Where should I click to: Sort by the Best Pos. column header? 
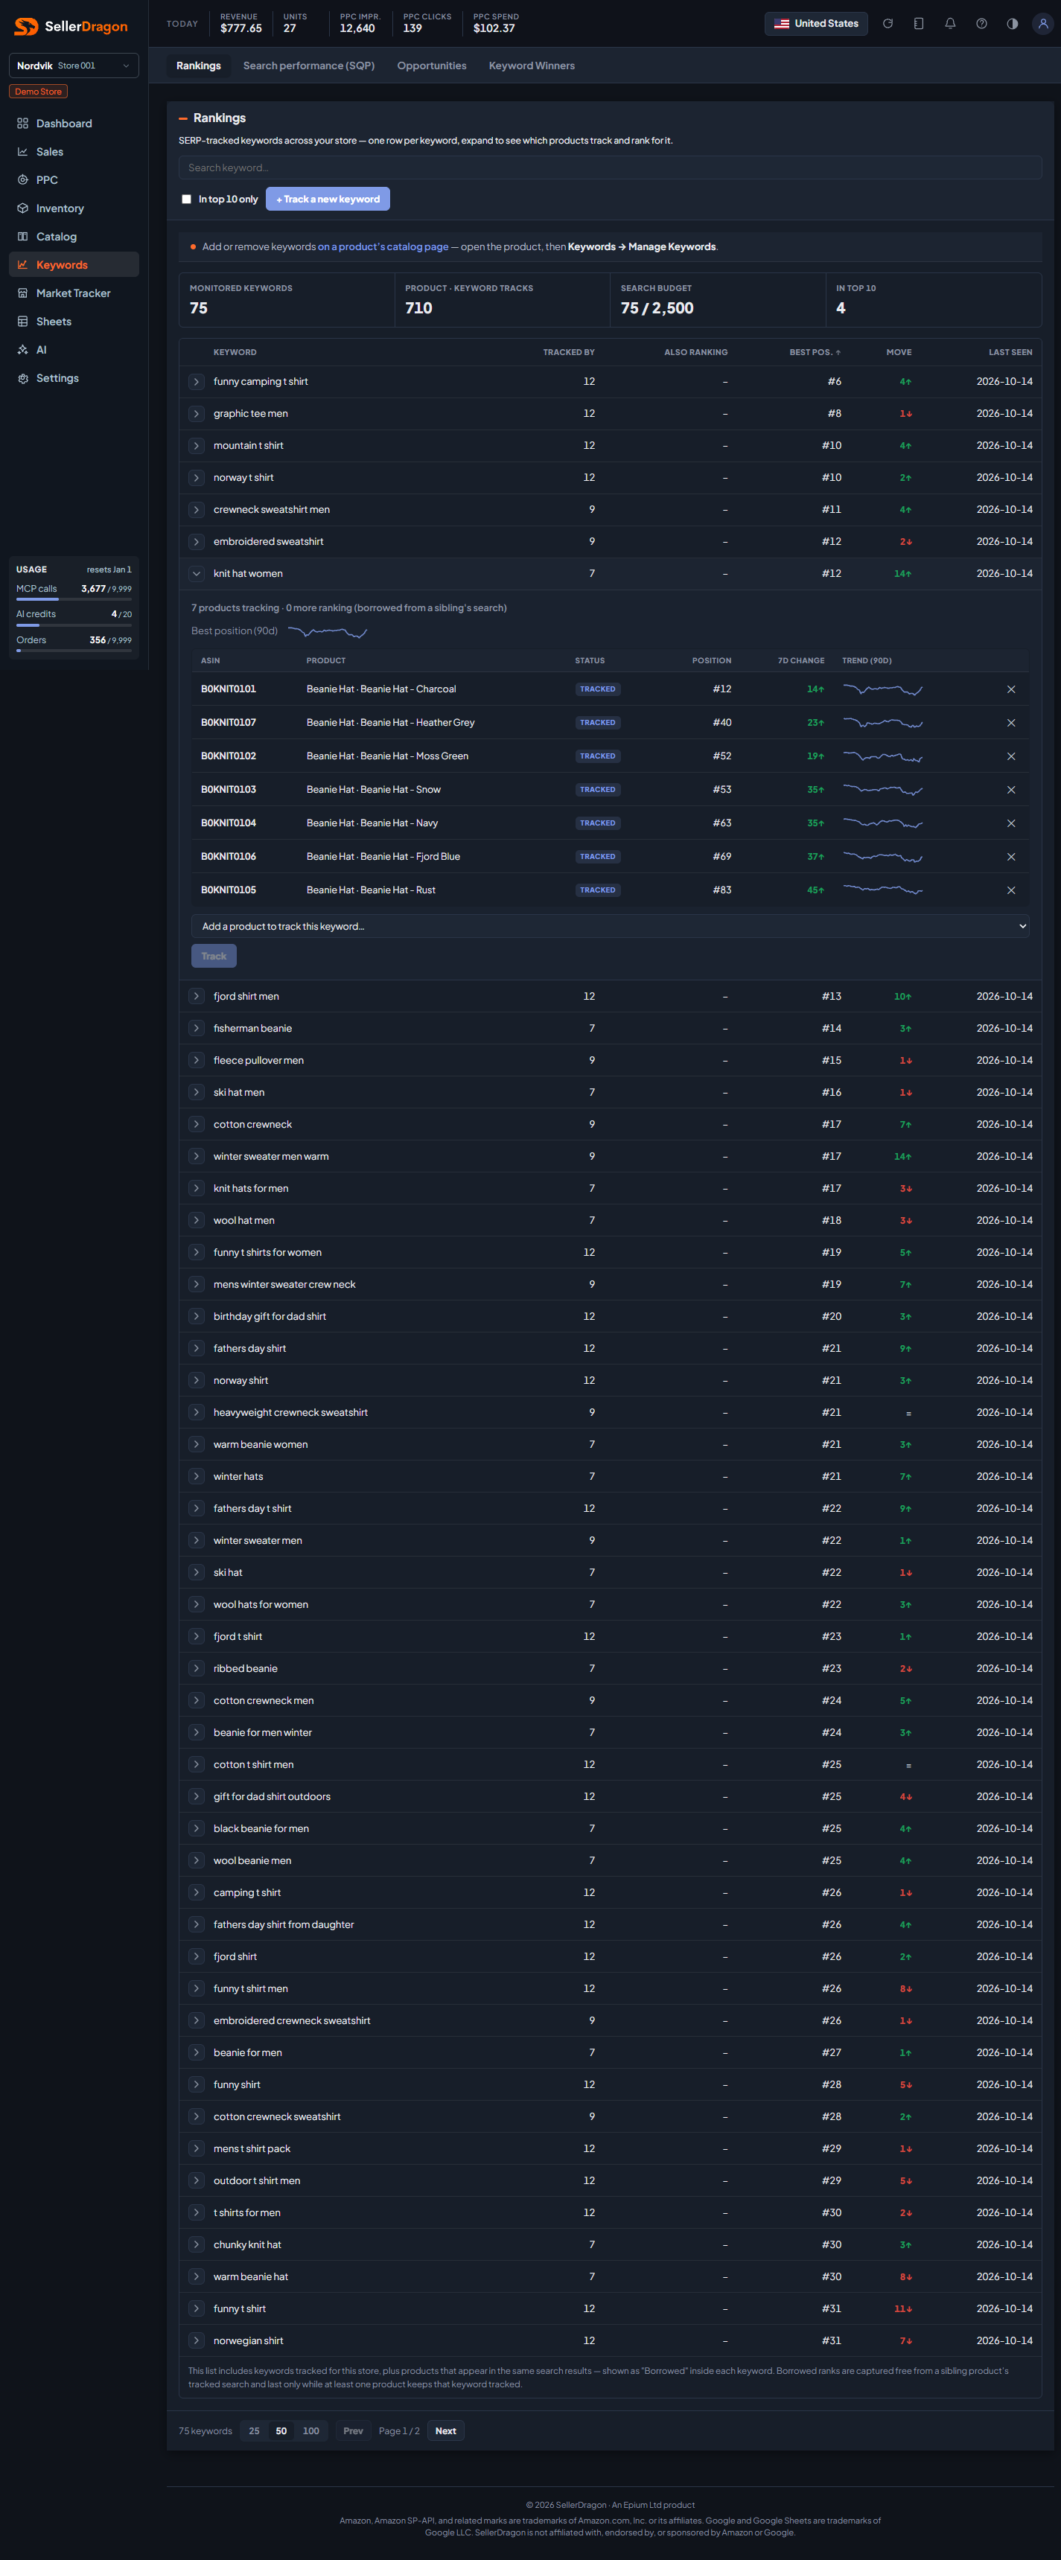pos(815,352)
